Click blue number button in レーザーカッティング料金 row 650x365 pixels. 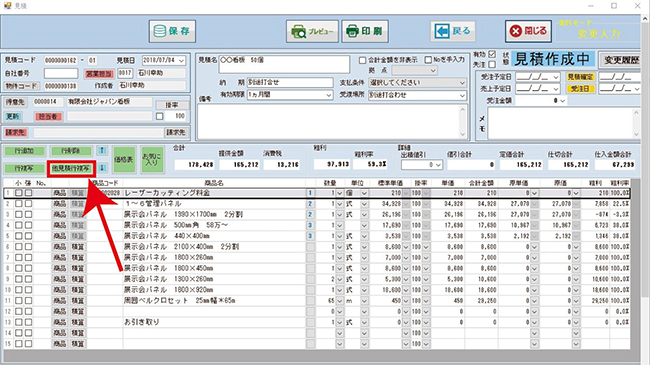310,193
